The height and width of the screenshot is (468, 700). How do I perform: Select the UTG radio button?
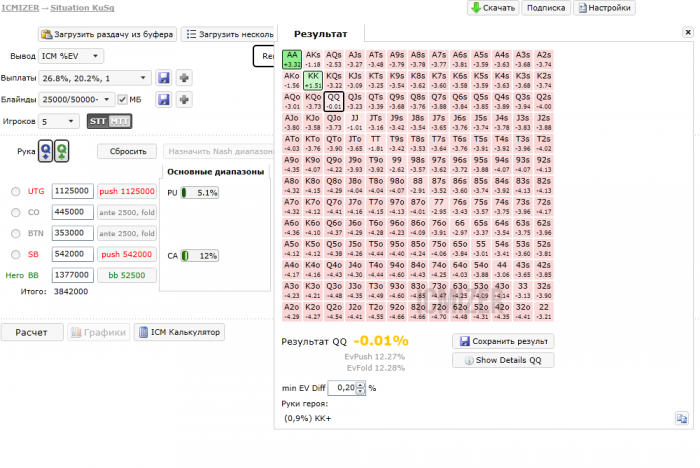pyautogui.click(x=16, y=192)
